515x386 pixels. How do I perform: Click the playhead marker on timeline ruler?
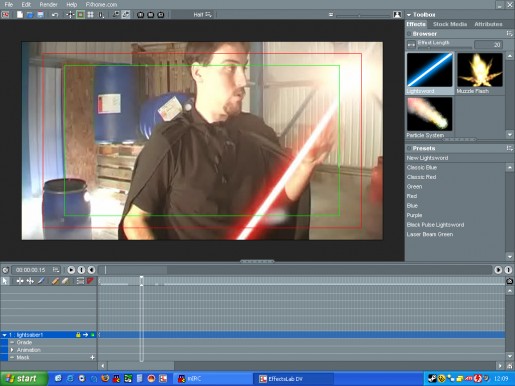pyautogui.click(x=141, y=281)
